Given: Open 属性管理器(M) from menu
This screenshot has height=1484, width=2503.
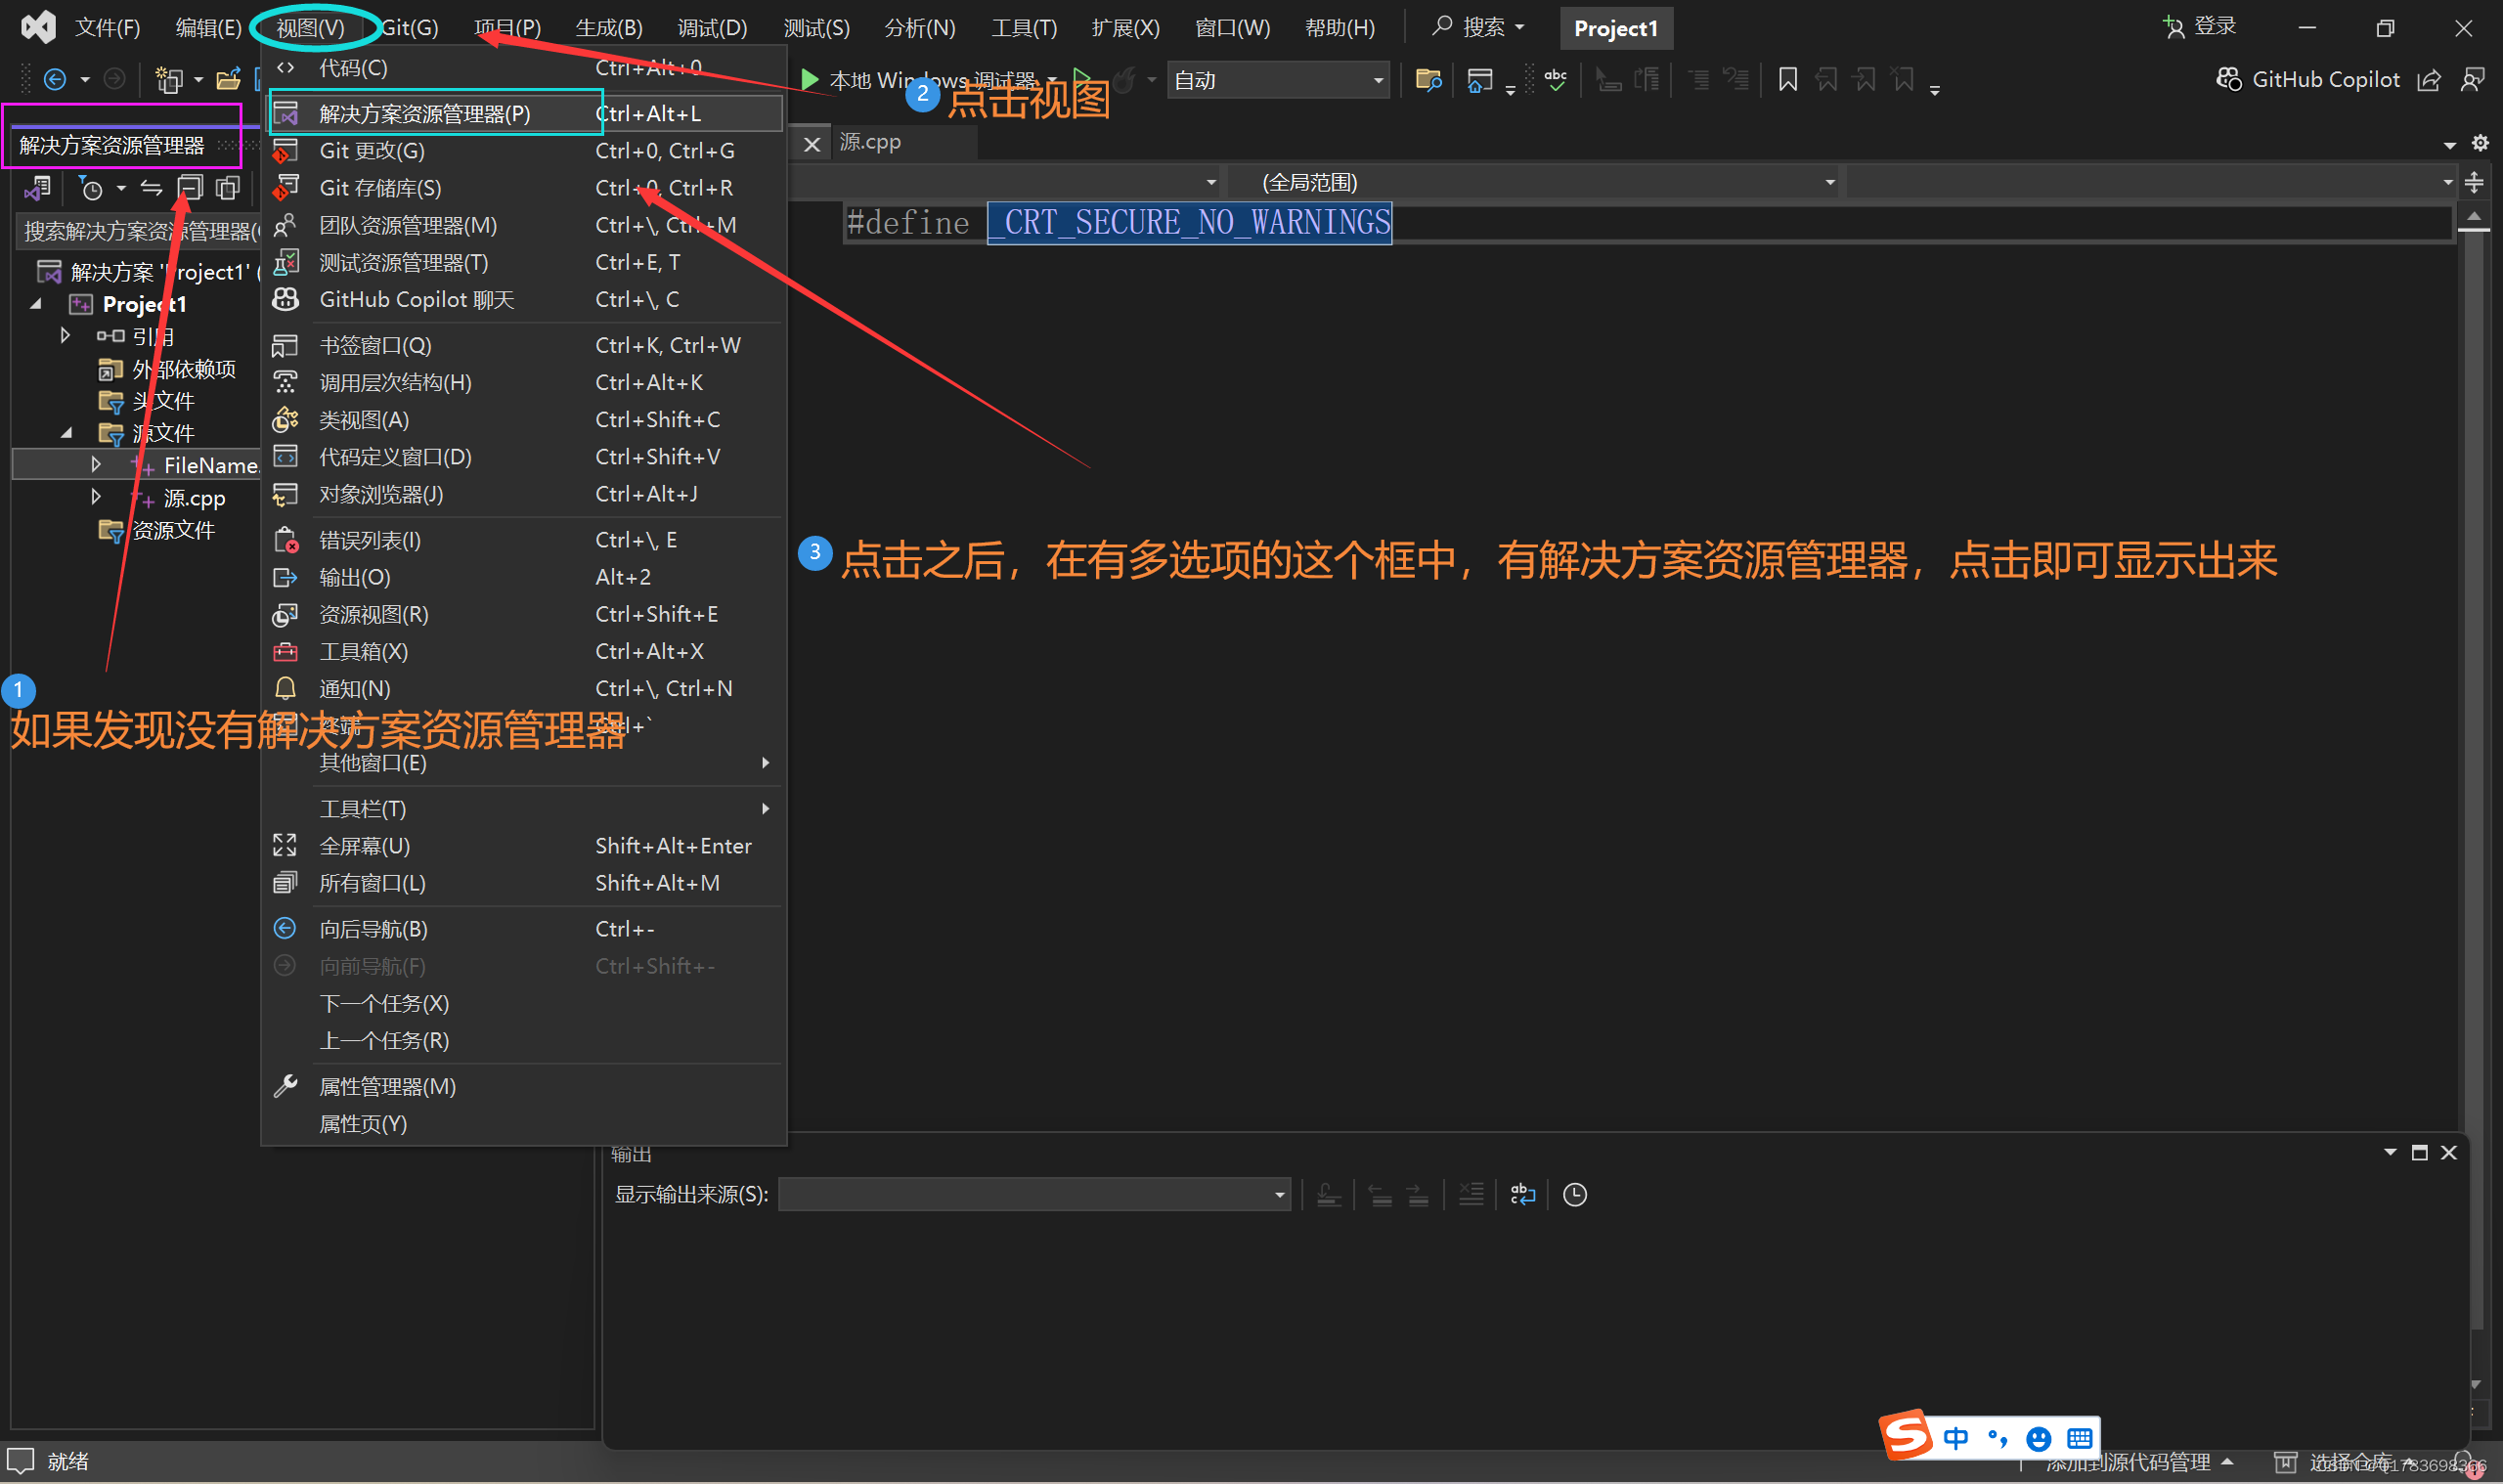Looking at the screenshot, I should click(525, 1086).
